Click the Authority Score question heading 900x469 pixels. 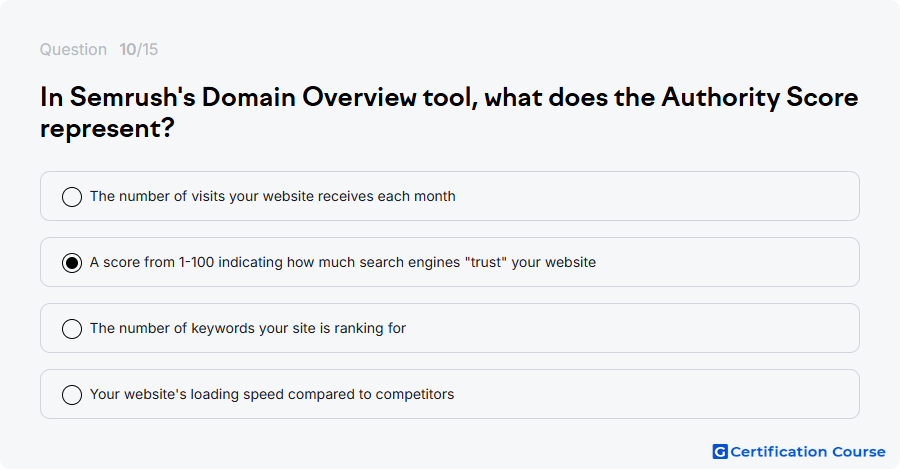[449, 113]
